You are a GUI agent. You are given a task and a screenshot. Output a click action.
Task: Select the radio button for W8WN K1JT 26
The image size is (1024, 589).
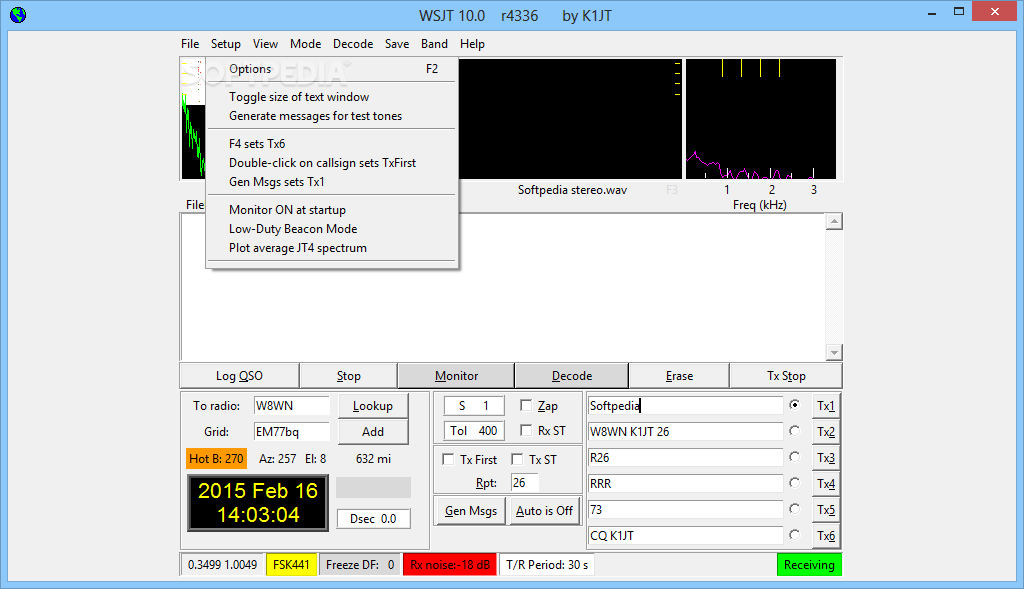(794, 431)
